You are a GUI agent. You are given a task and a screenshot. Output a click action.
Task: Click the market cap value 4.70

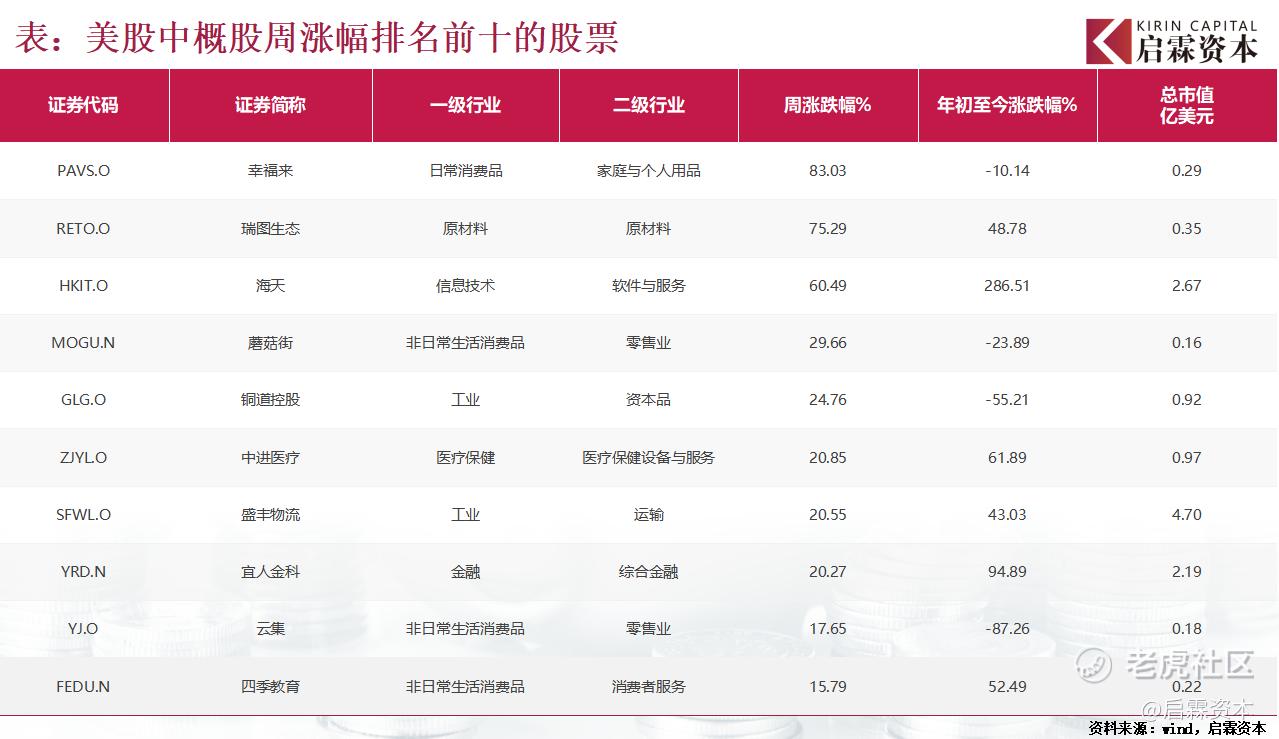1187,515
